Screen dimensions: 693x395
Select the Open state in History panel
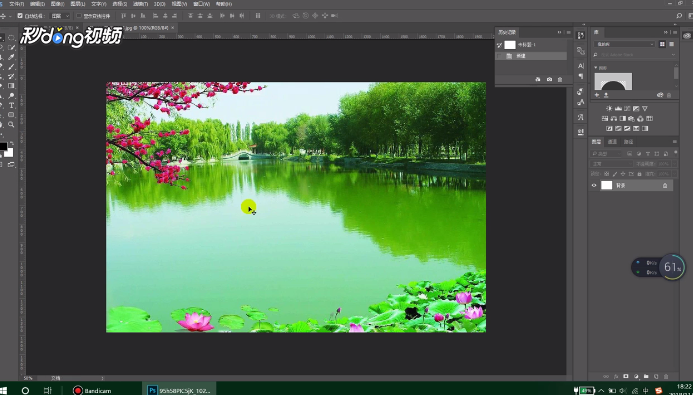pyautogui.click(x=530, y=56)
